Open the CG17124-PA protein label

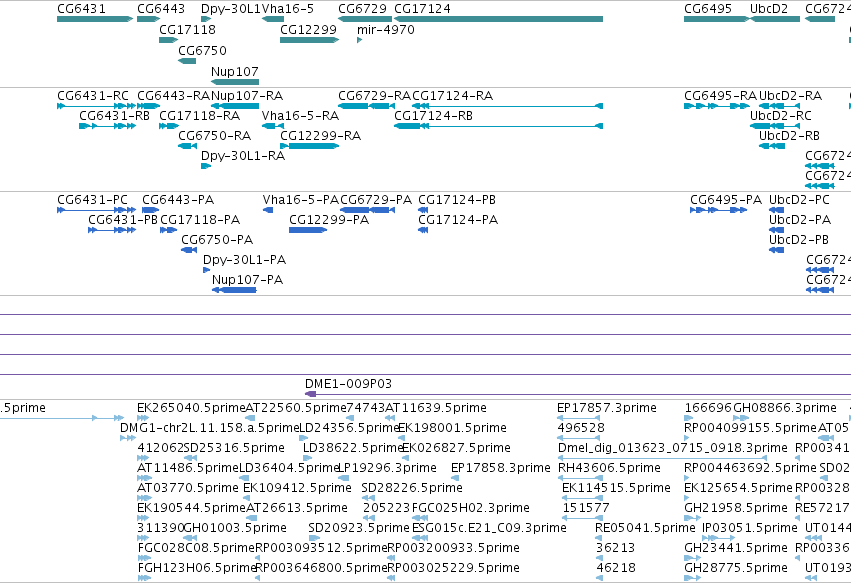coord(458,220)
